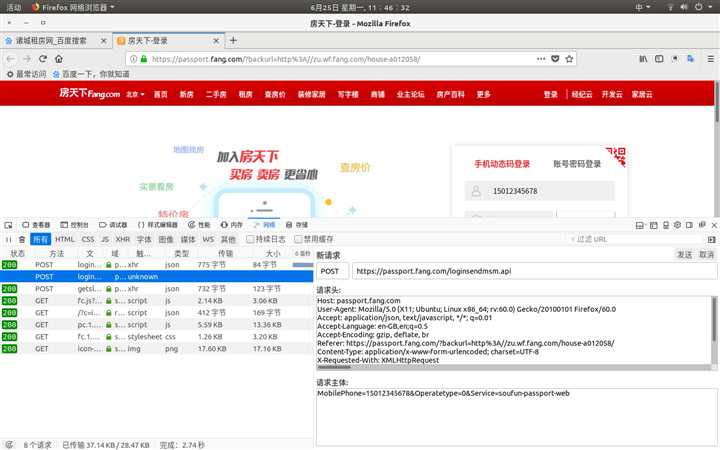Go back to the previous page
720x450 pixels.
click(x=11, y=59)
